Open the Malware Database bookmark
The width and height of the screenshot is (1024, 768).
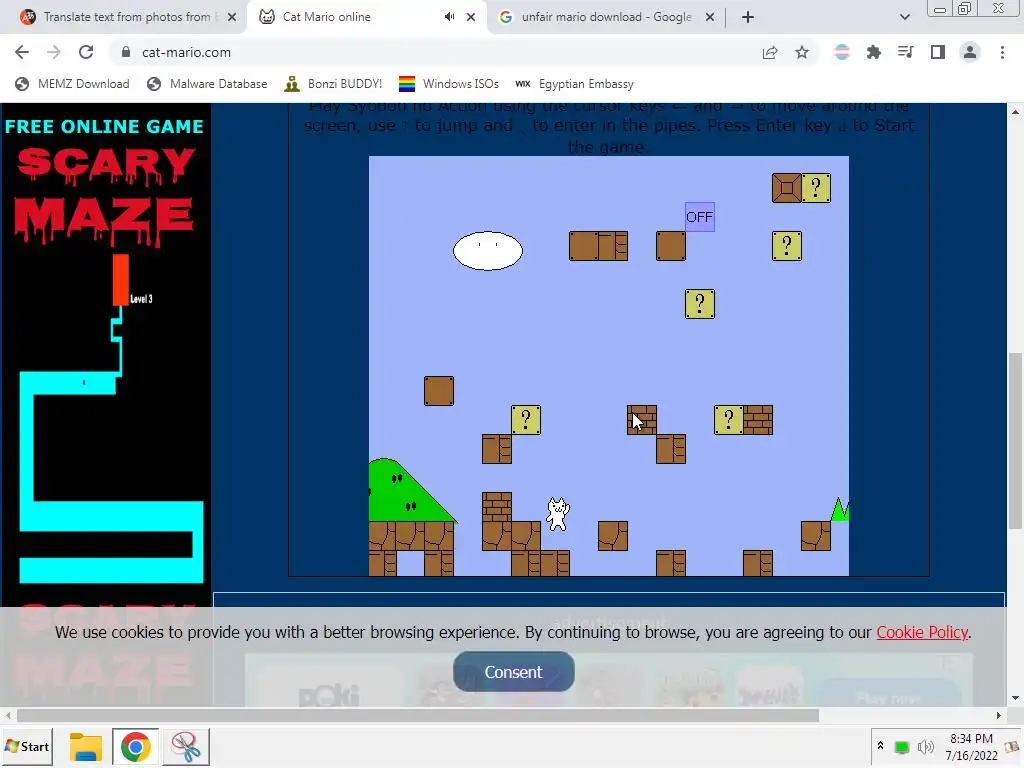click(208, 84)
